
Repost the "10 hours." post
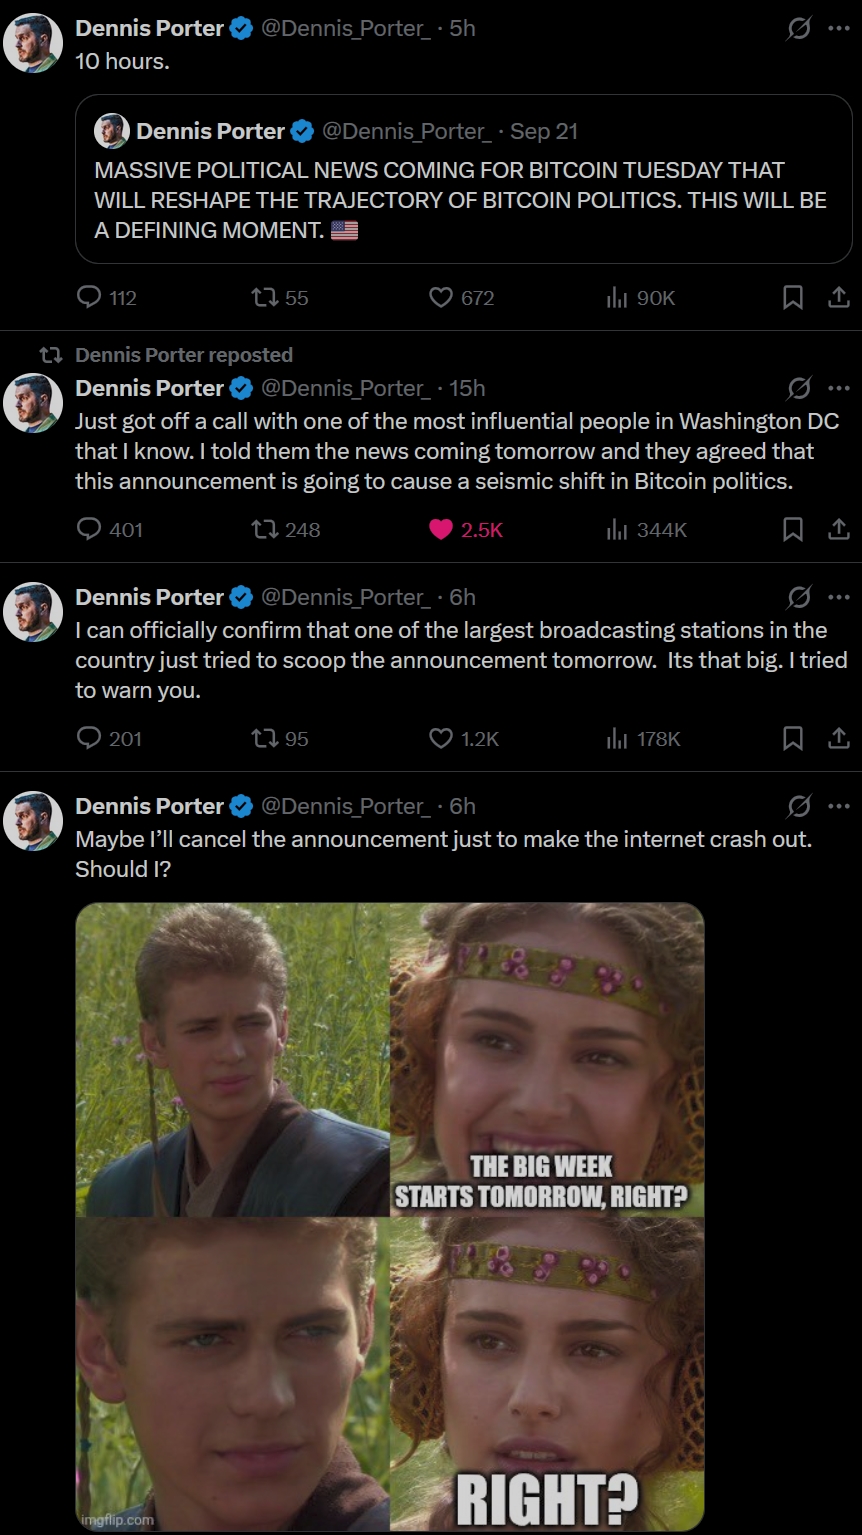[264, 298]
